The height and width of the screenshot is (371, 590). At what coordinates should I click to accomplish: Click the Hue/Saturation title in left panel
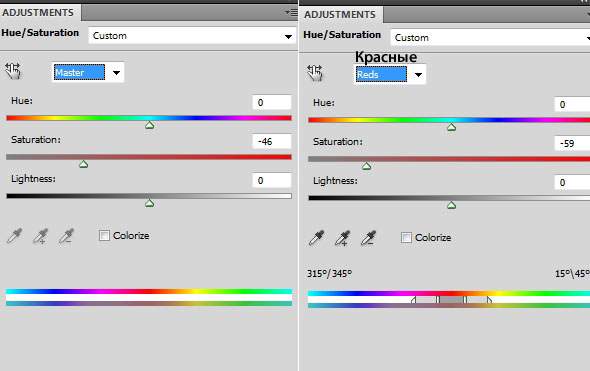point(40,33)
